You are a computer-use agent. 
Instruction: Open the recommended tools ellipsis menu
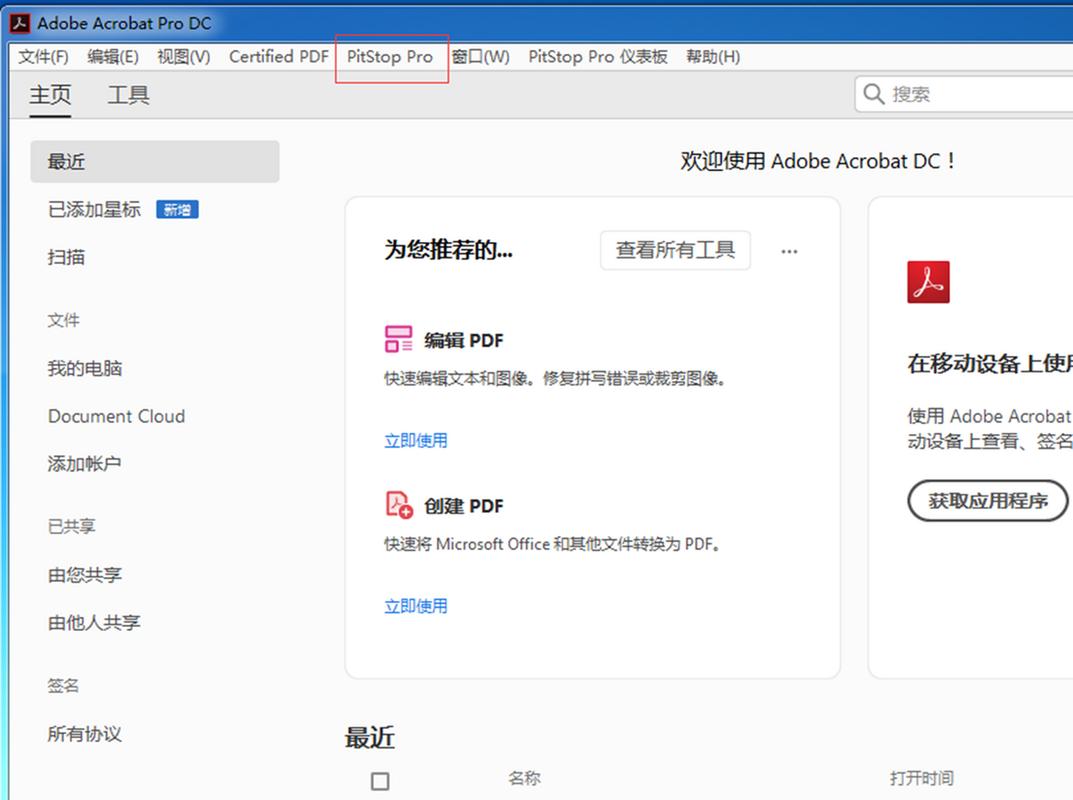pyautogui.click(x=789, y=251)
